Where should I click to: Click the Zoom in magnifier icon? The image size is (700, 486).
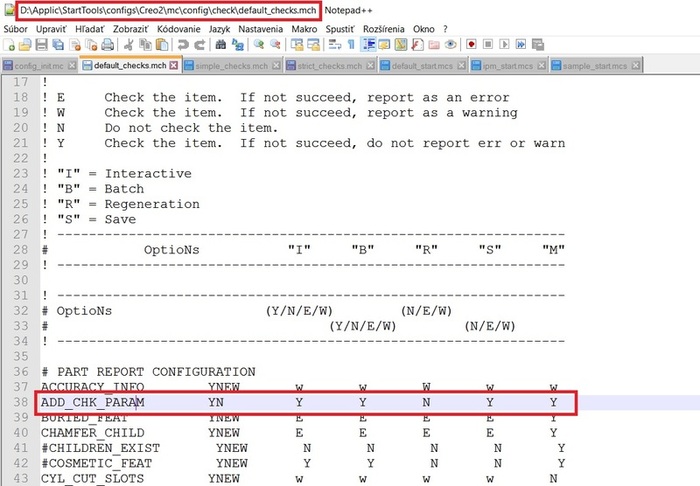click(x=258, y=45)
